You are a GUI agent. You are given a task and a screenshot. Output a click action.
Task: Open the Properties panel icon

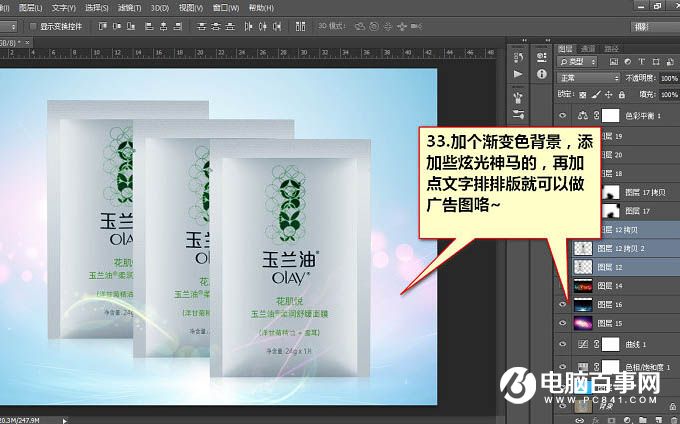(542, 57)
